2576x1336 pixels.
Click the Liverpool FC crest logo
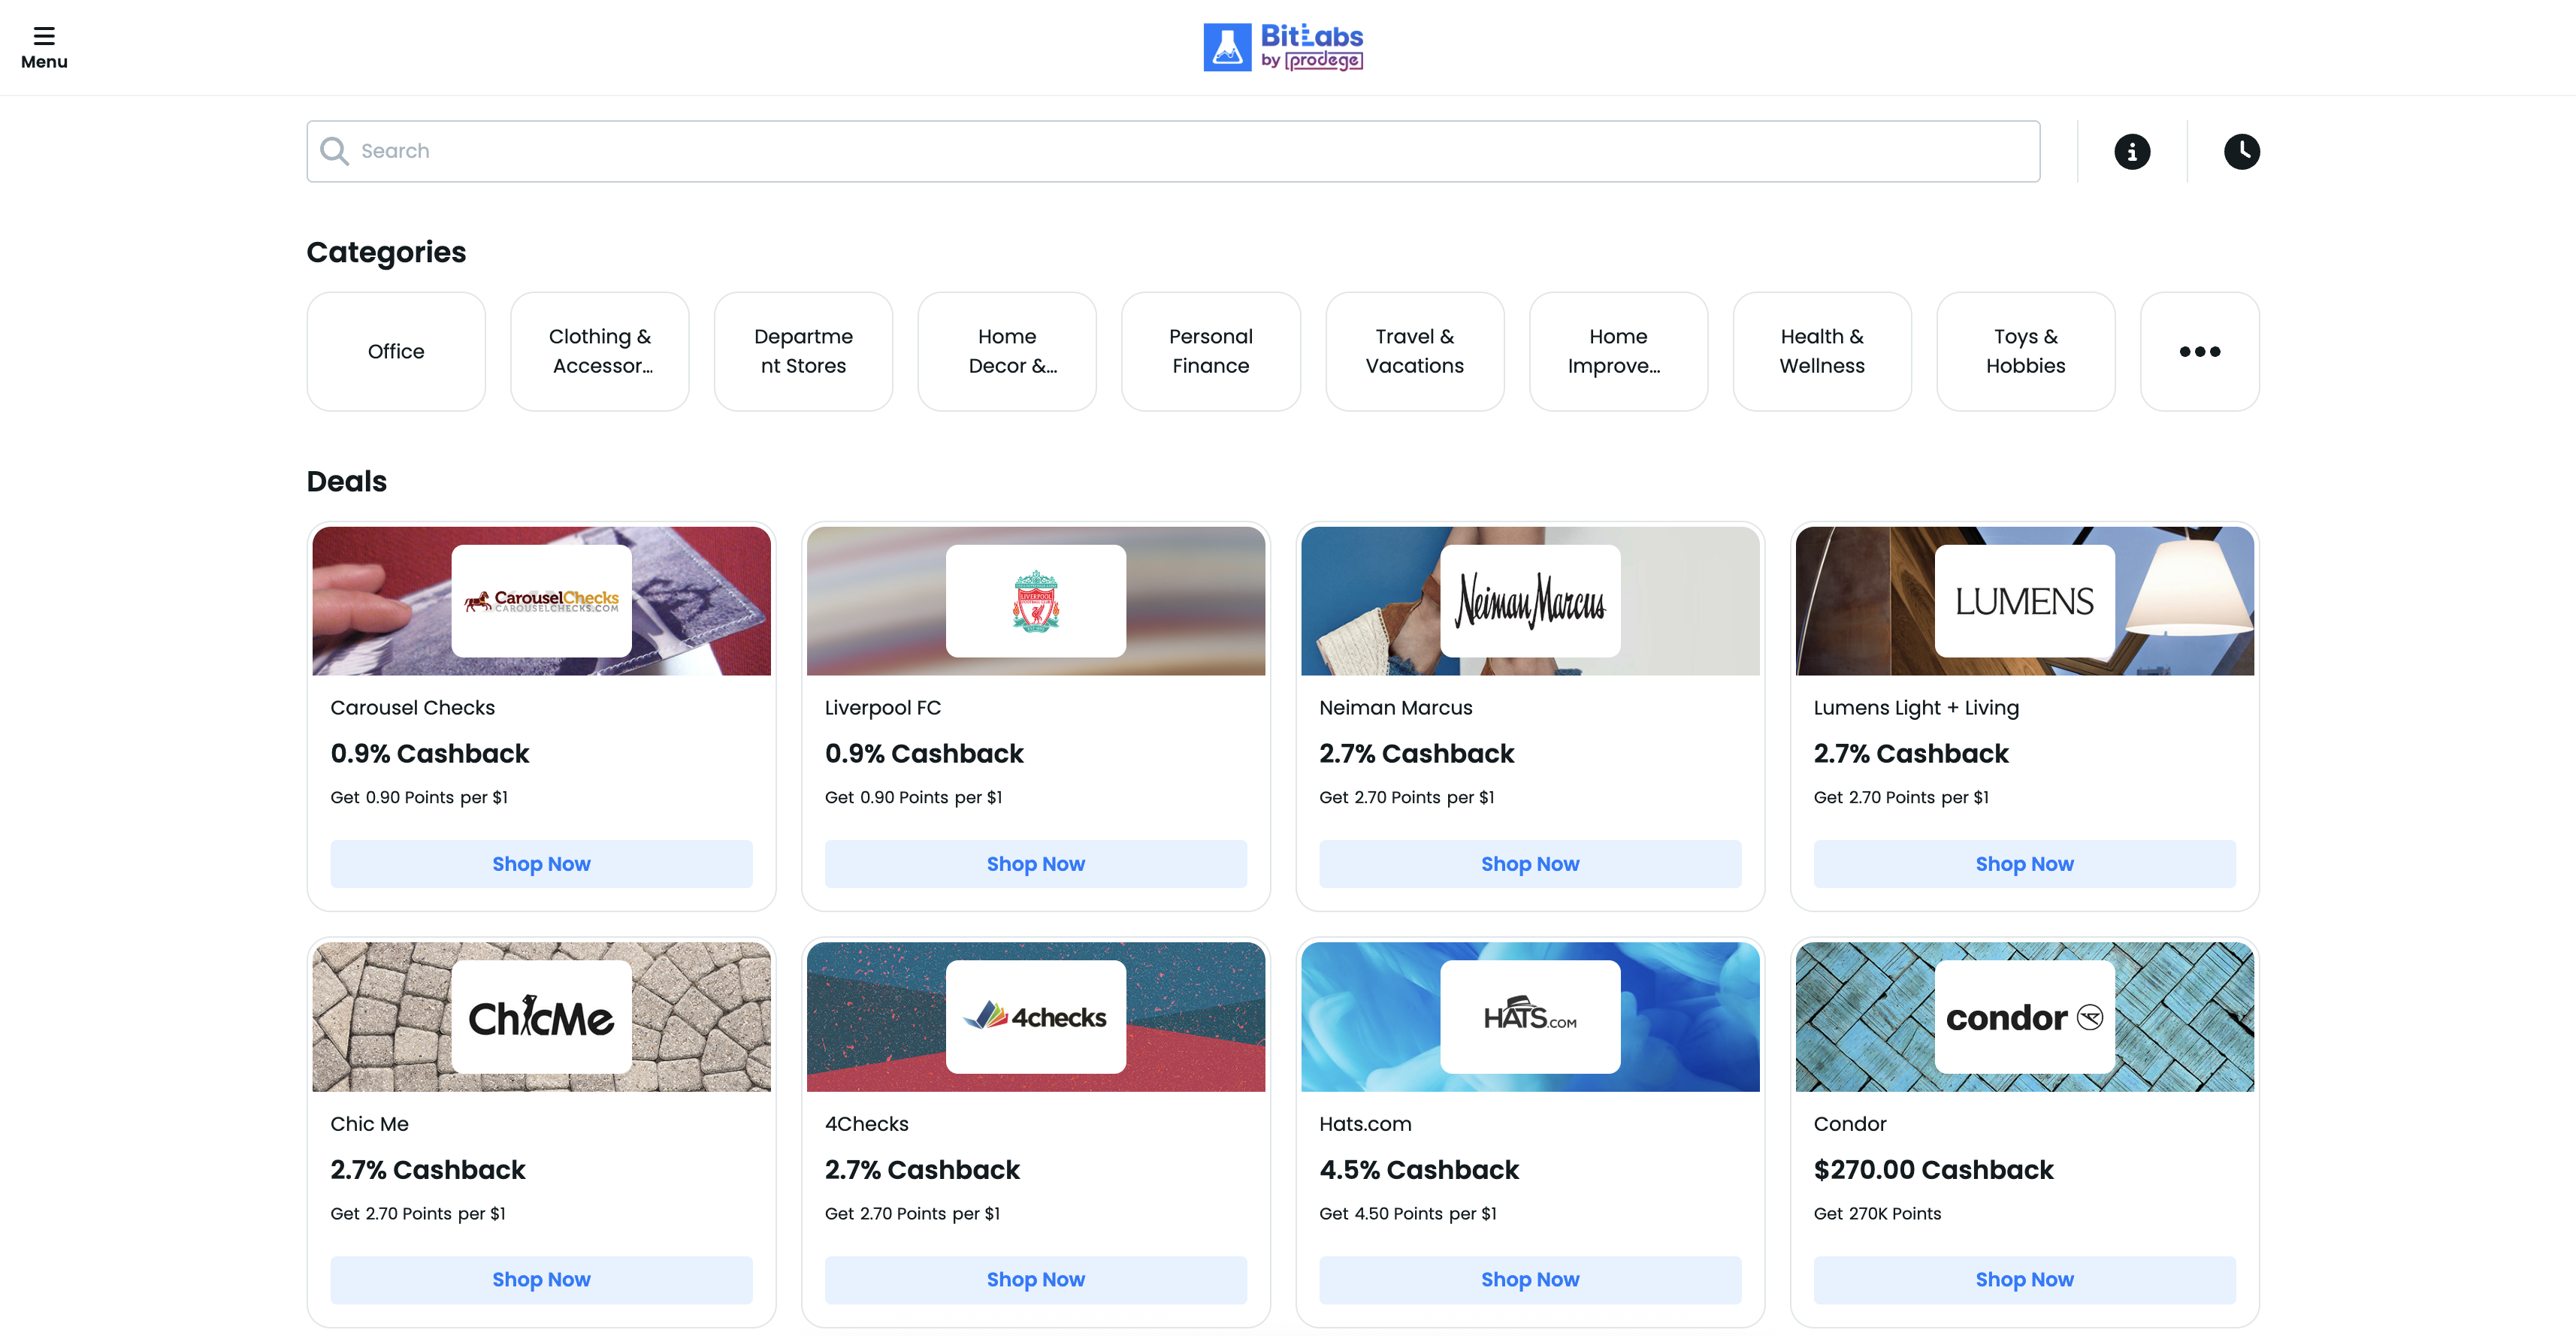coord(1035,600)
